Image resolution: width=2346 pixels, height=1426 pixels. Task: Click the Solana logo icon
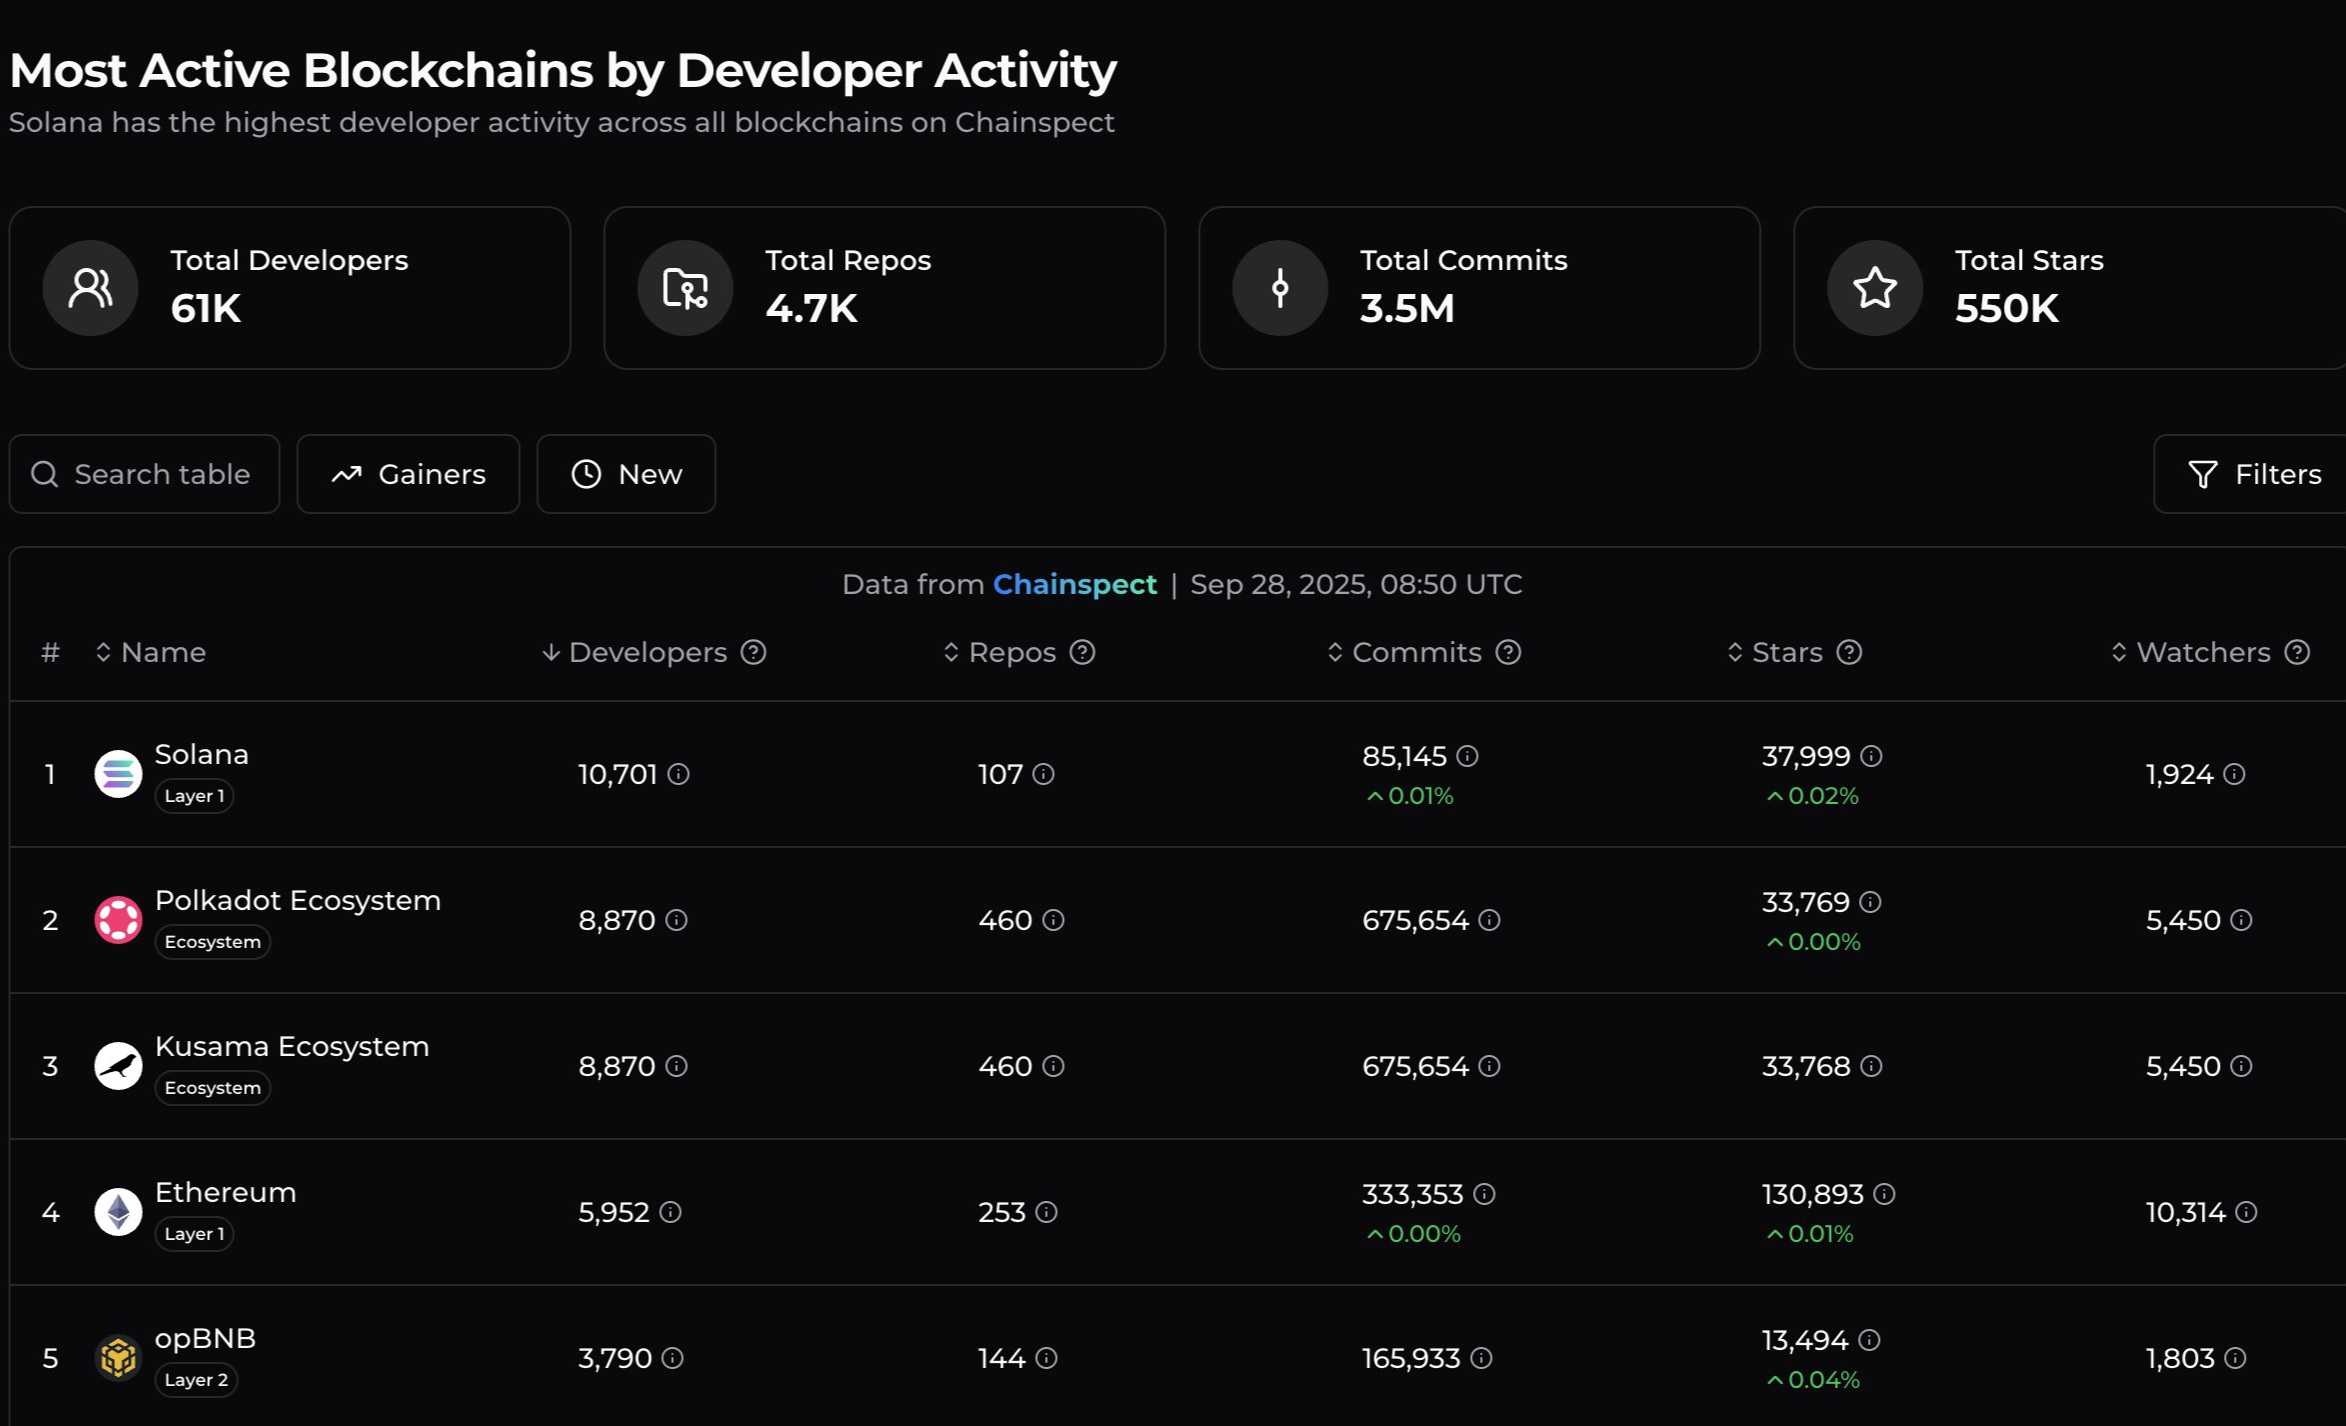click(118, 774)
